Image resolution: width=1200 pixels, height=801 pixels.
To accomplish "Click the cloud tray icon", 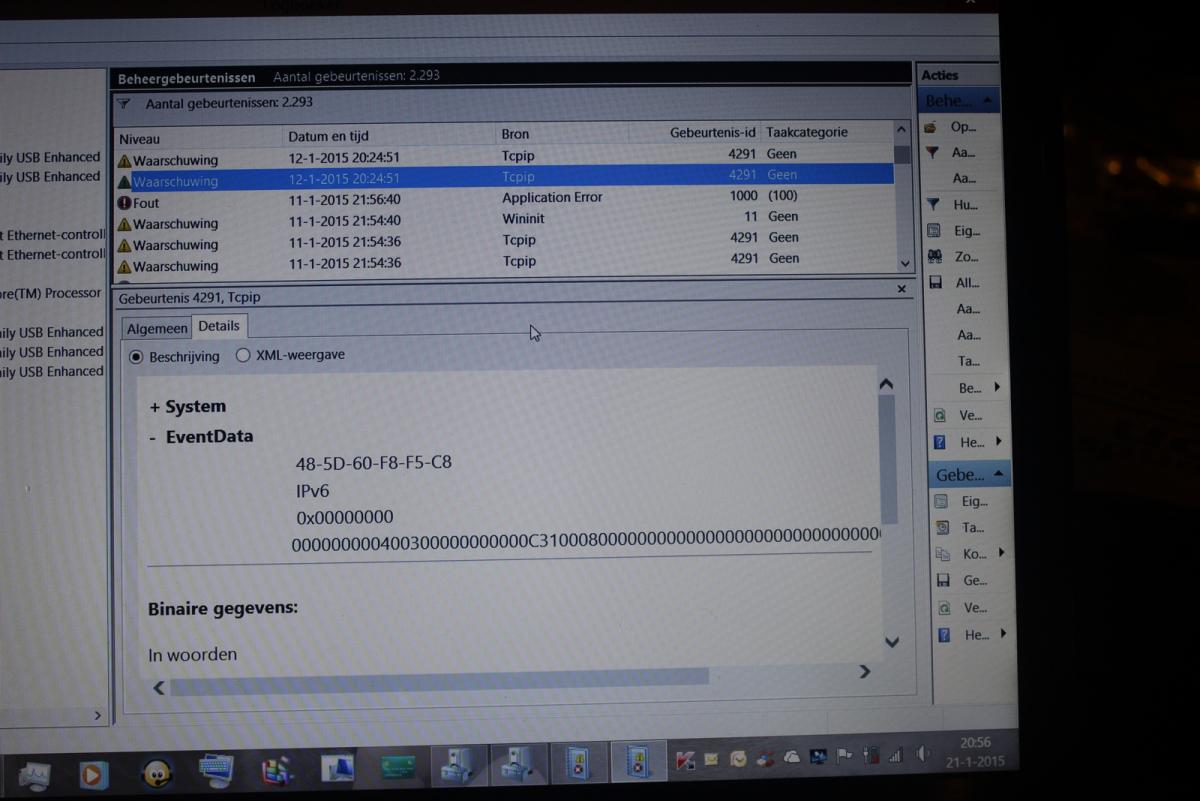I will click(x=792, y=757).
